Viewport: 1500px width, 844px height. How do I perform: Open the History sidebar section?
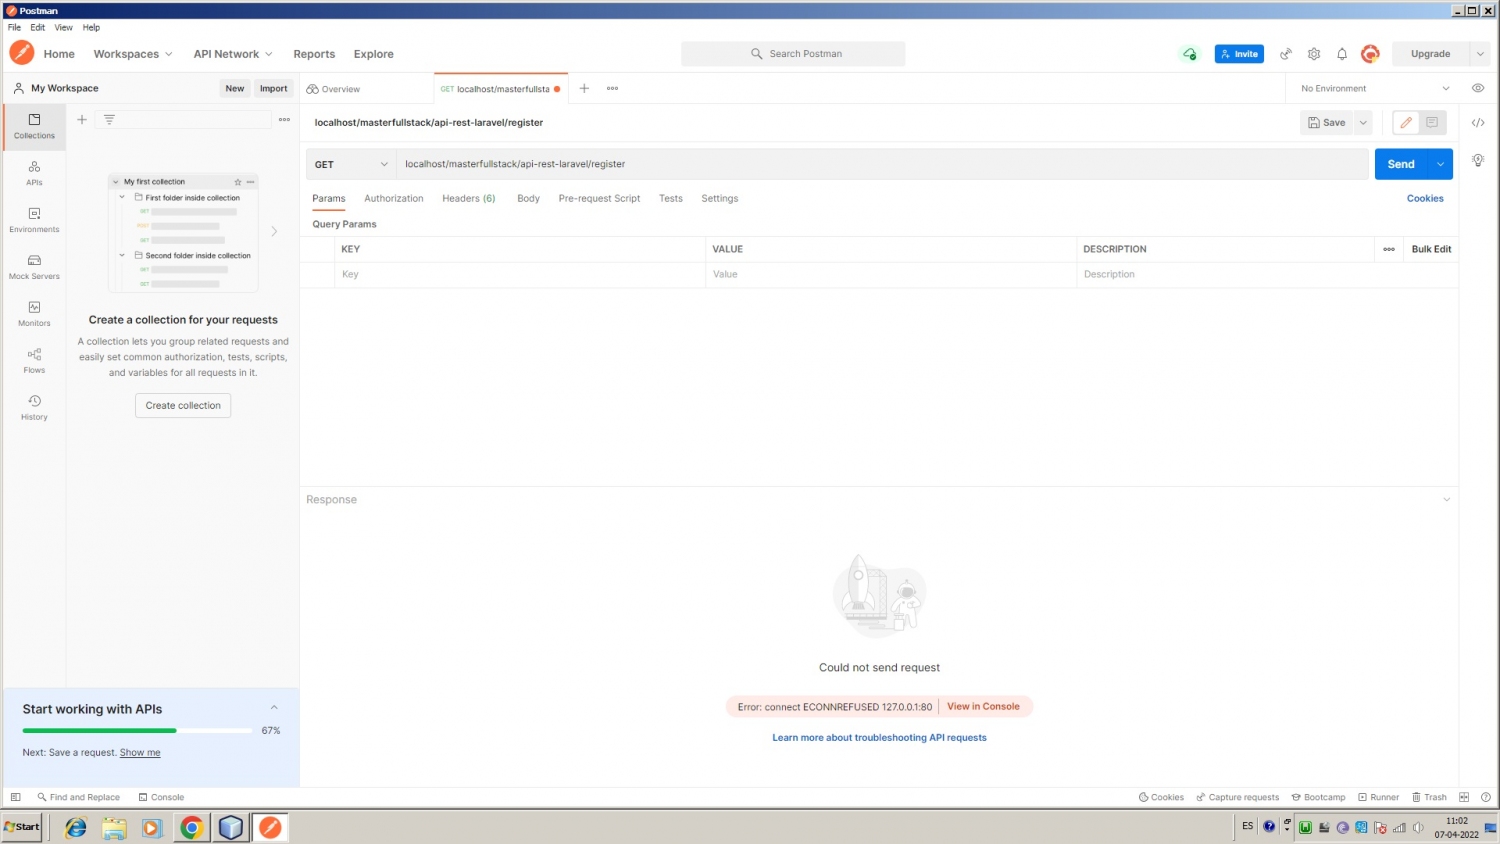(34, 407)
